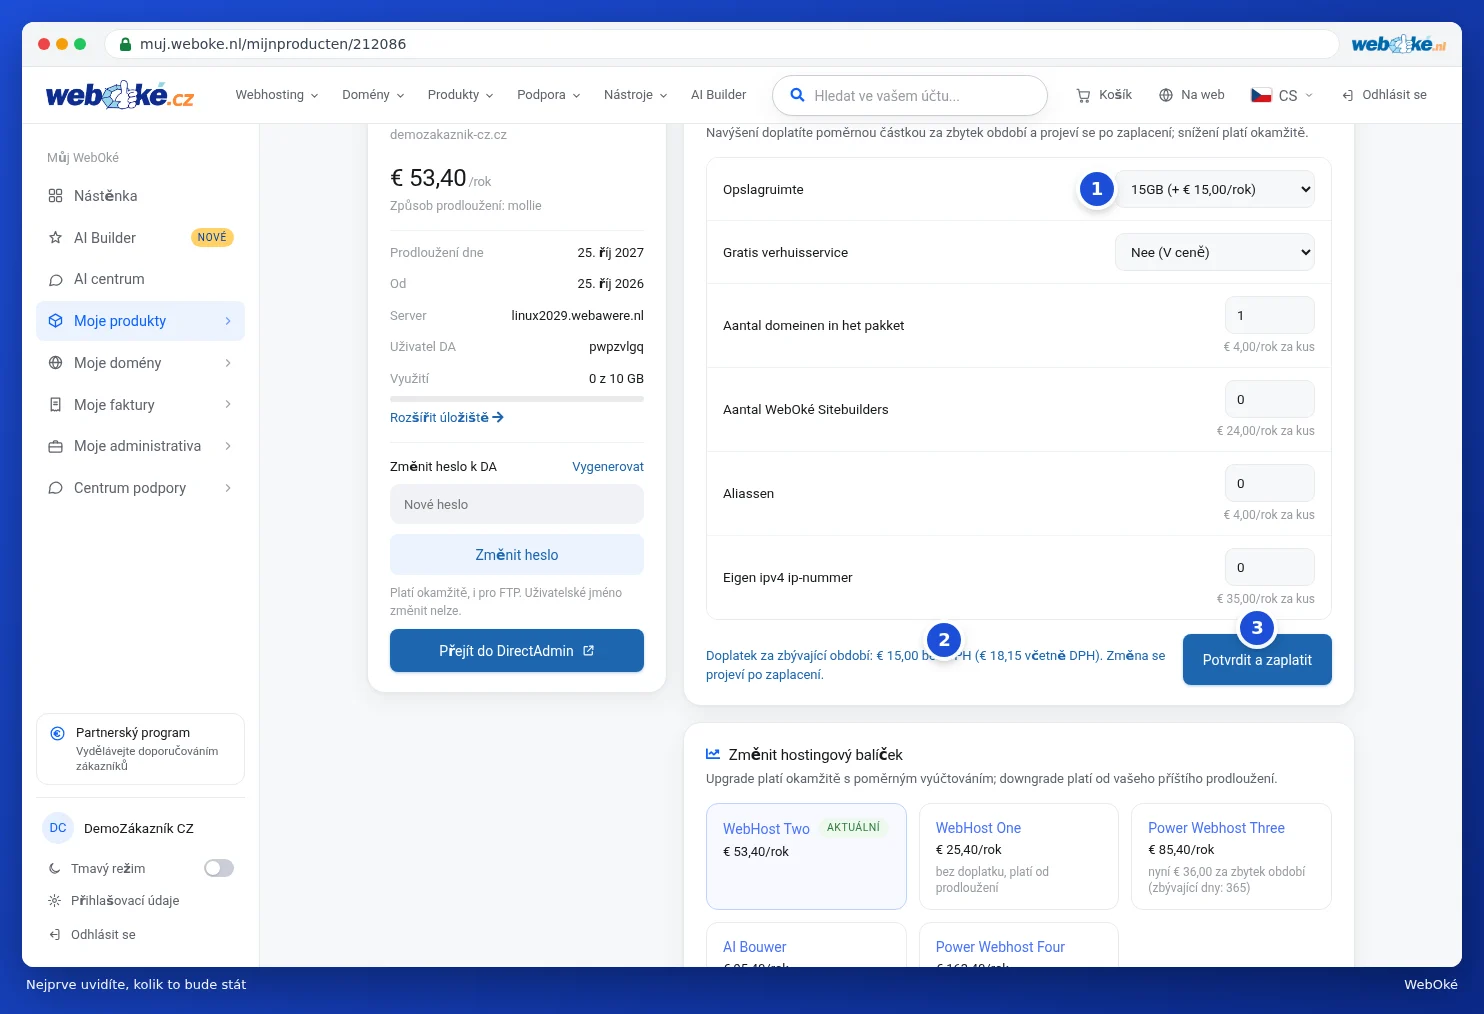This screenshot has height=1014, width=1484.
Task: Expand the Produkty menu
Action: click(460, 95)
